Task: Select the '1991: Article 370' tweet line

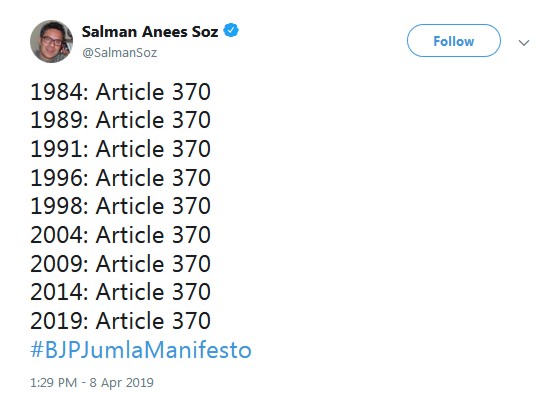Action: [120, 149]
